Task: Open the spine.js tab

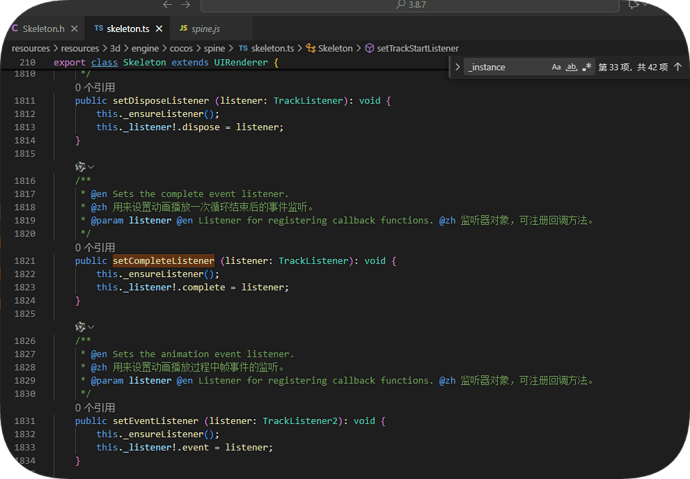Action: point(206,29)
